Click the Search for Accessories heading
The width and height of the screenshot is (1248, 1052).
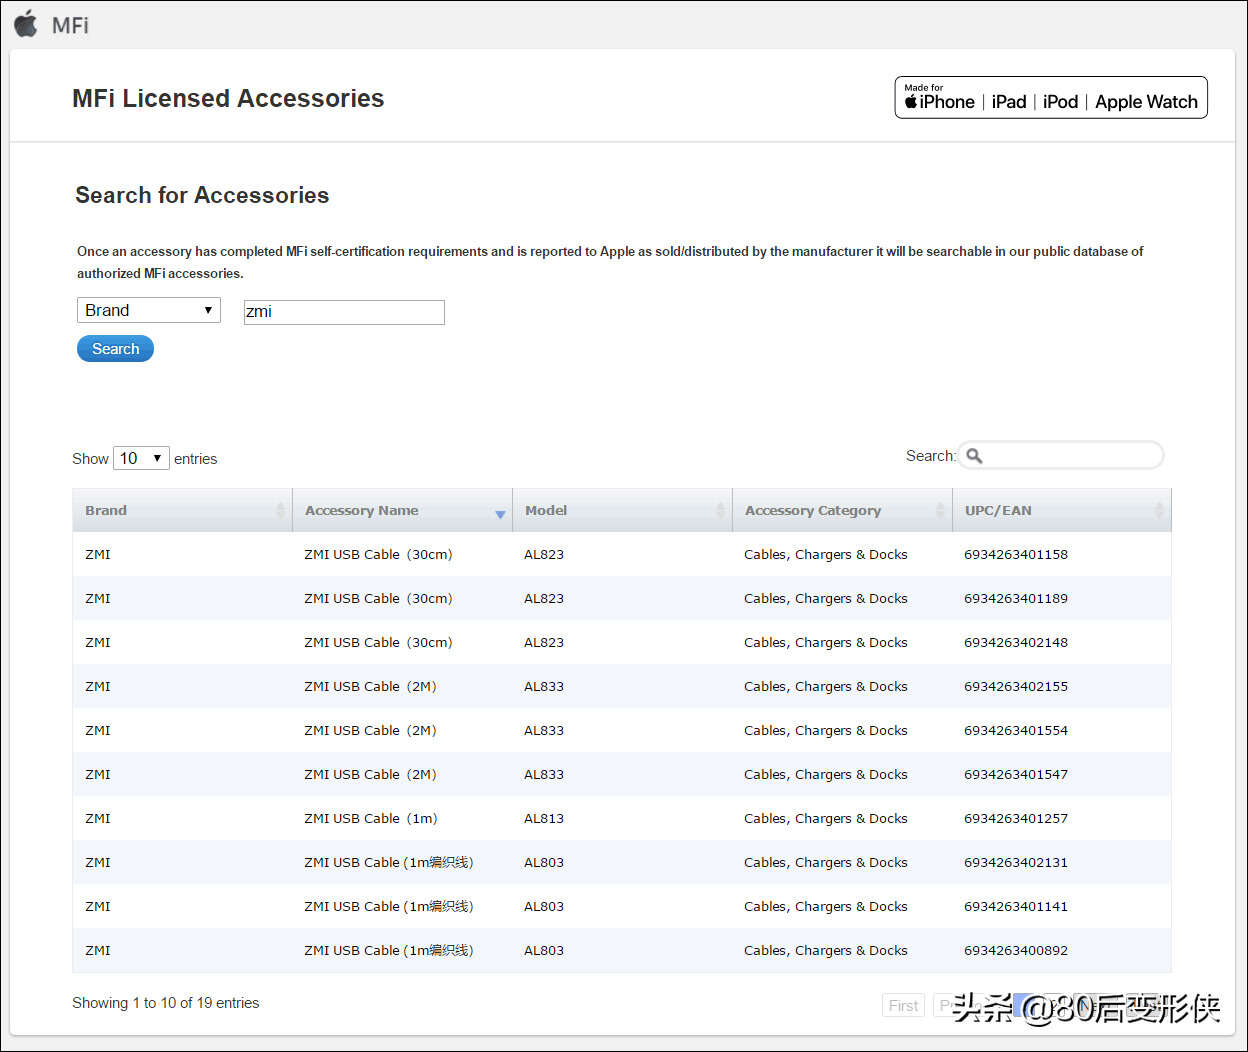pos(202,195)
